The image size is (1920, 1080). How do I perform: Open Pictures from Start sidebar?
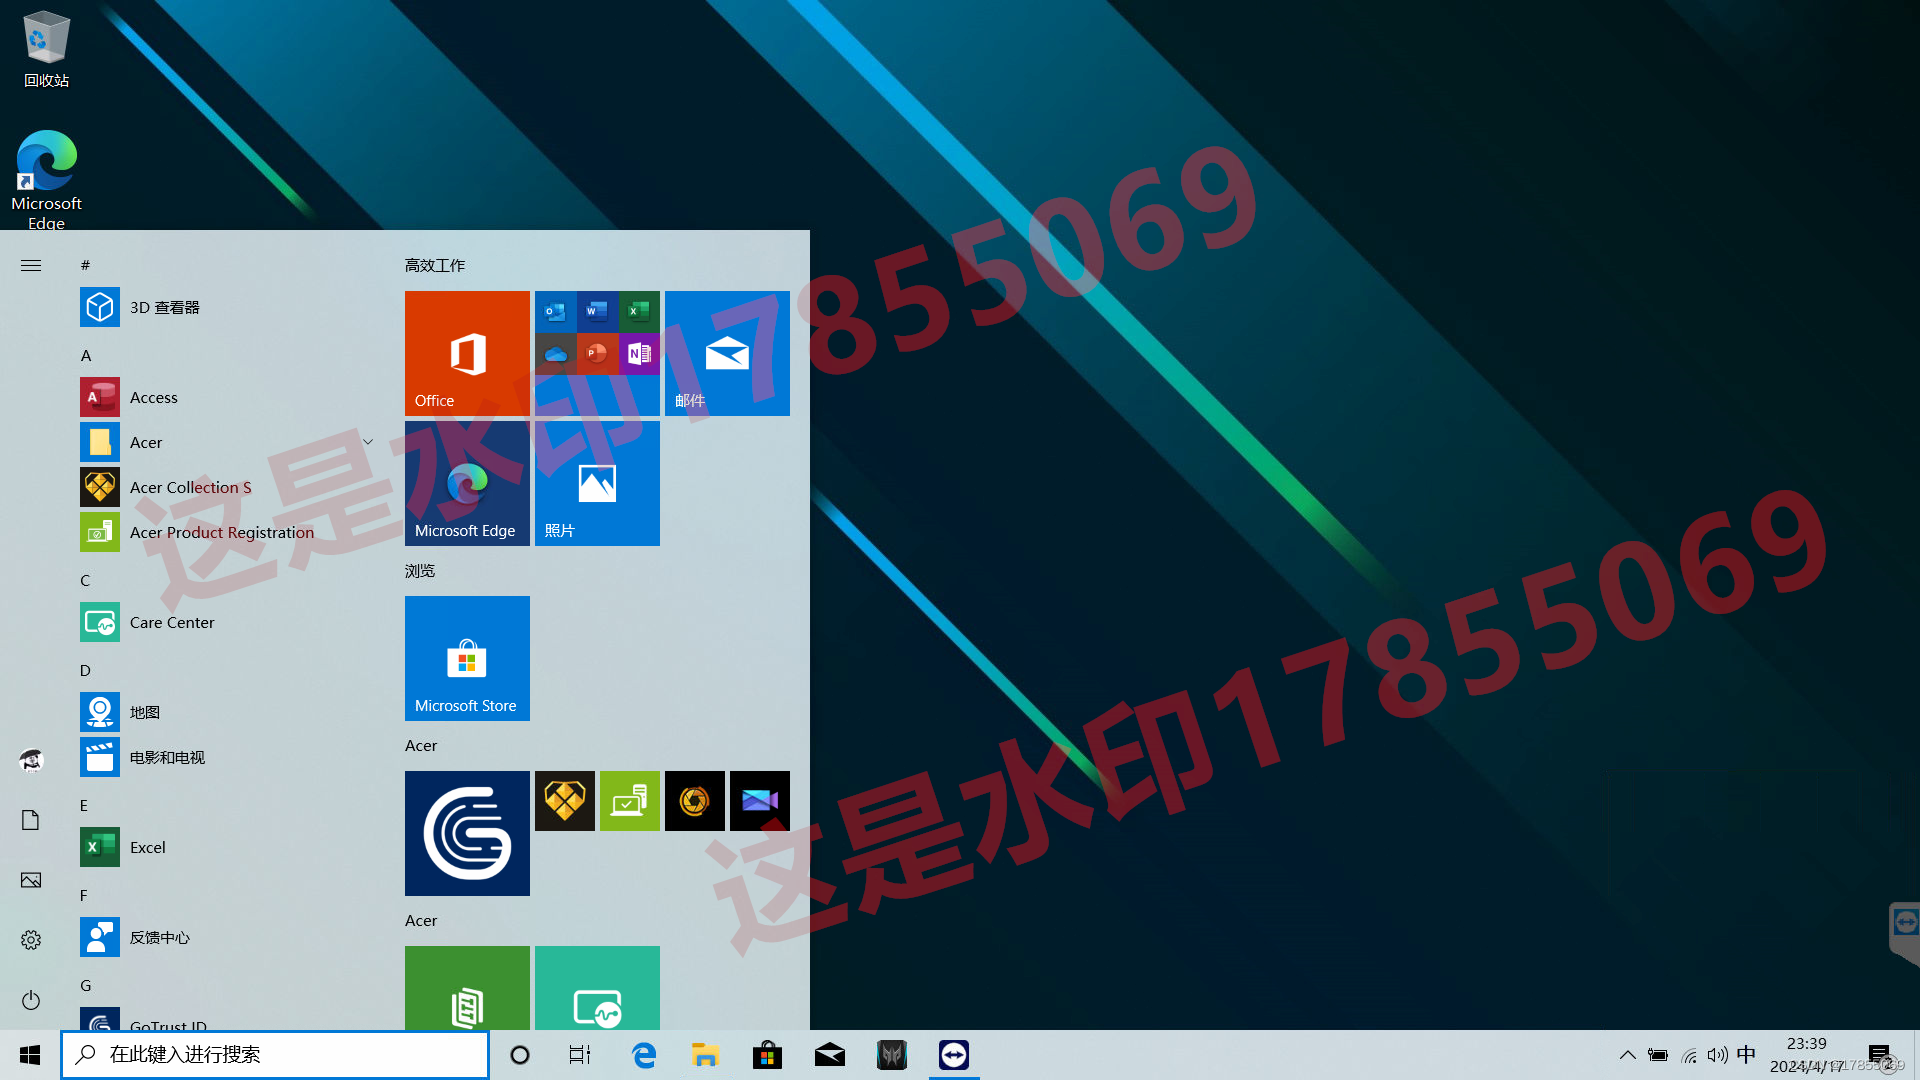tap(31, 880)
